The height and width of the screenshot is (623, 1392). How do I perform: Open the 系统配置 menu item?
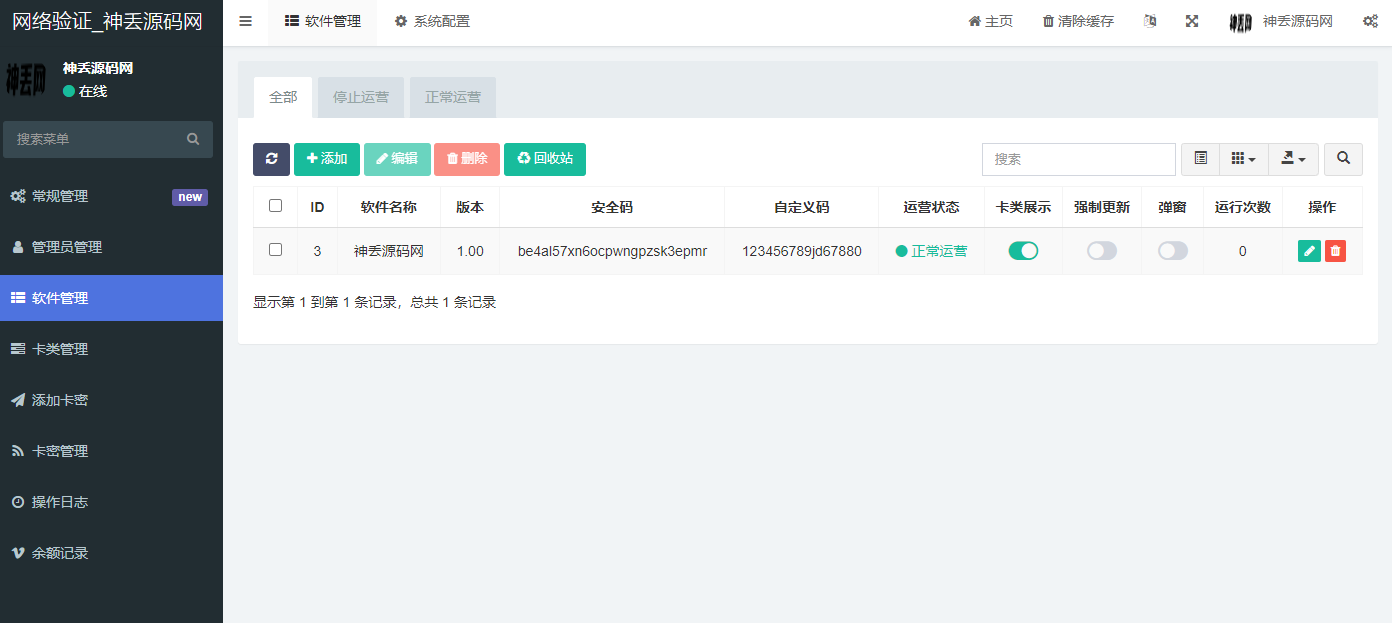432,20
